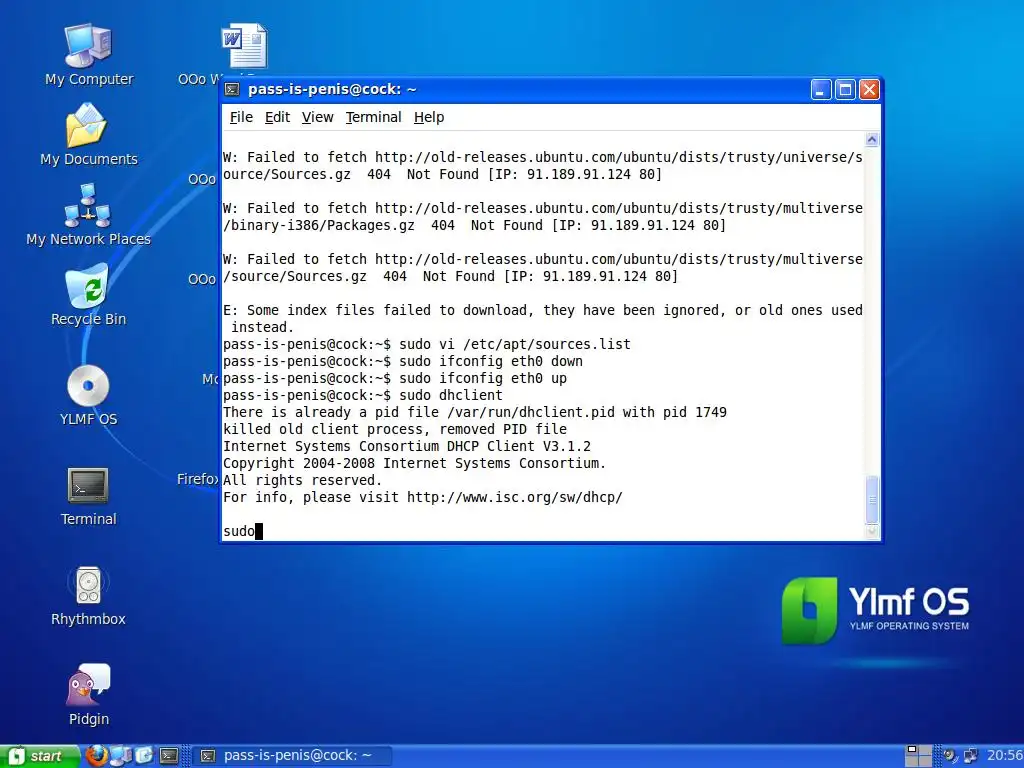Image resolution: width=1024 pixels, height=768 pixels.
Task: Launch Firefox from the taskbar quick launch
Action: point(97,756)
